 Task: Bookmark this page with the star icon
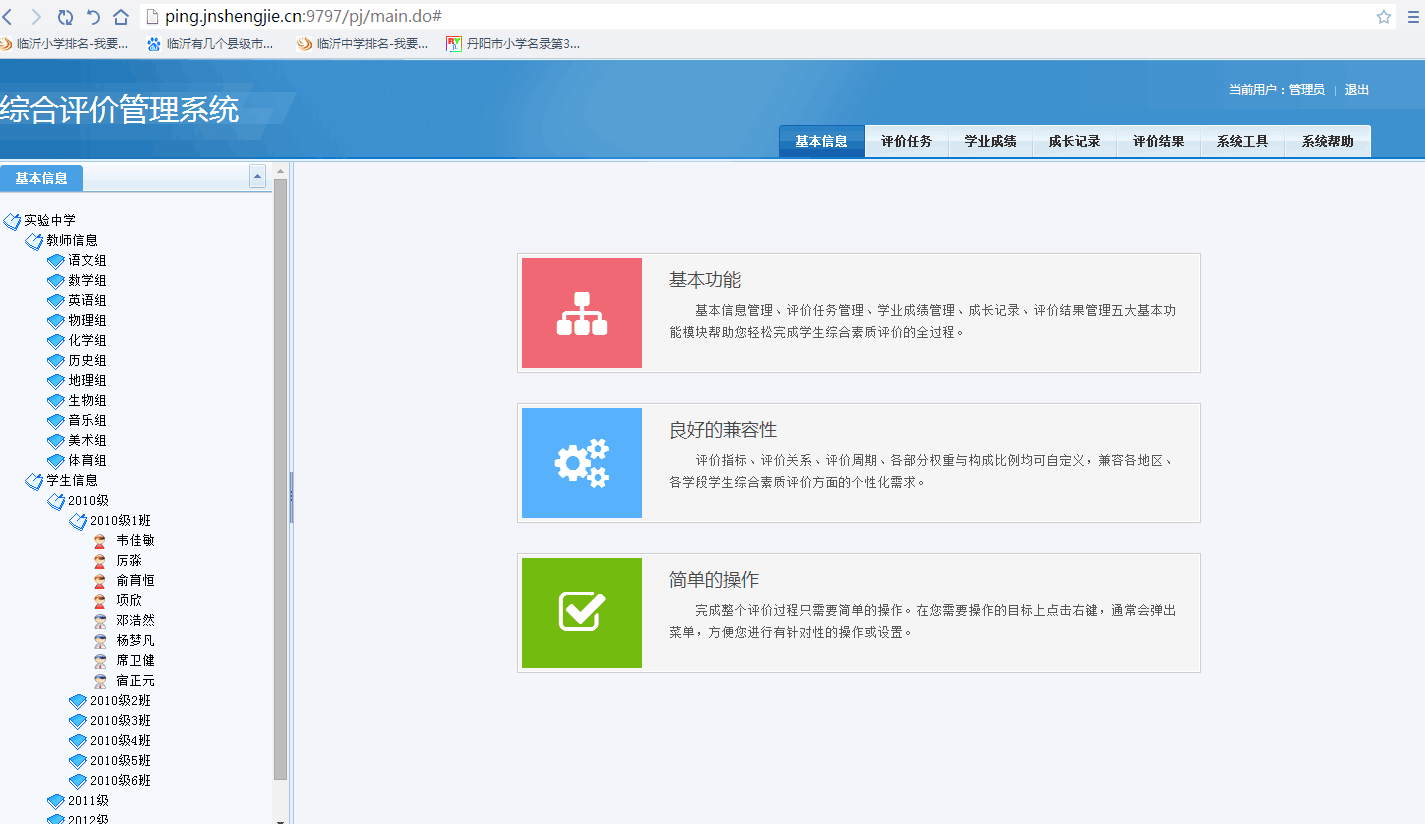pyautogui.click(x=1384, y=16)
